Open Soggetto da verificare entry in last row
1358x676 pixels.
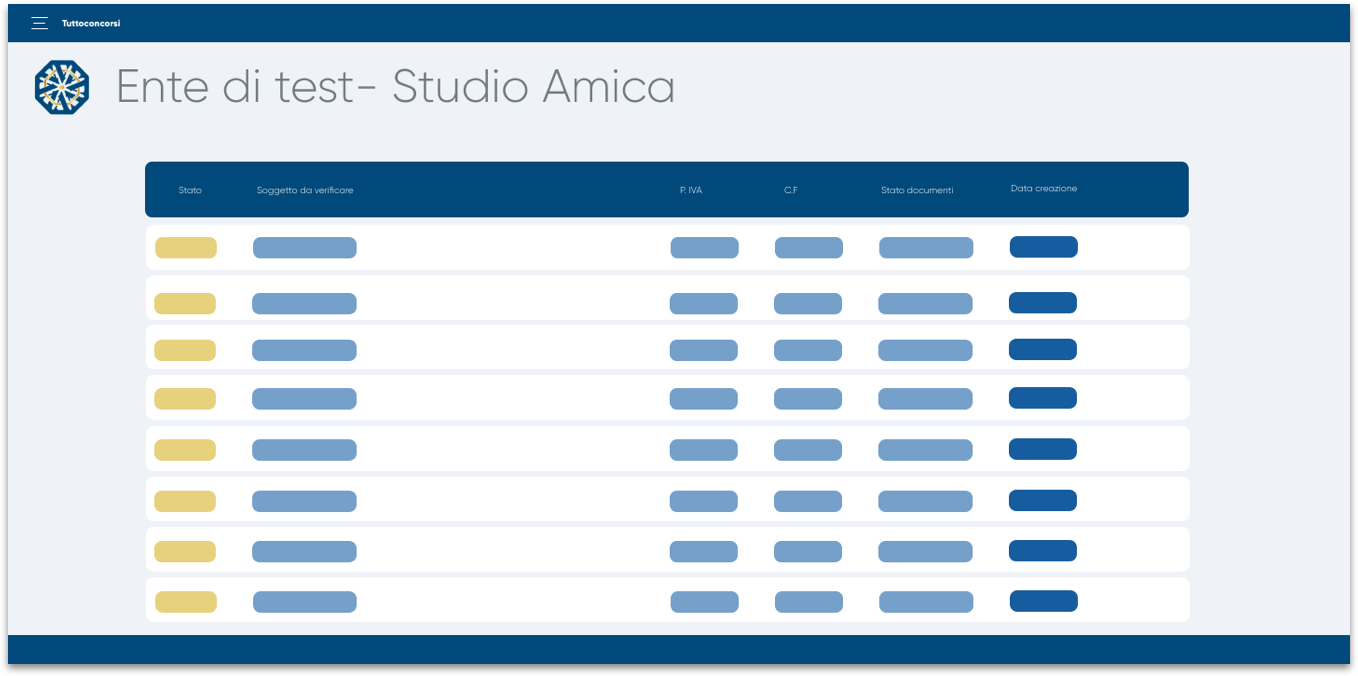click(305, 602)
